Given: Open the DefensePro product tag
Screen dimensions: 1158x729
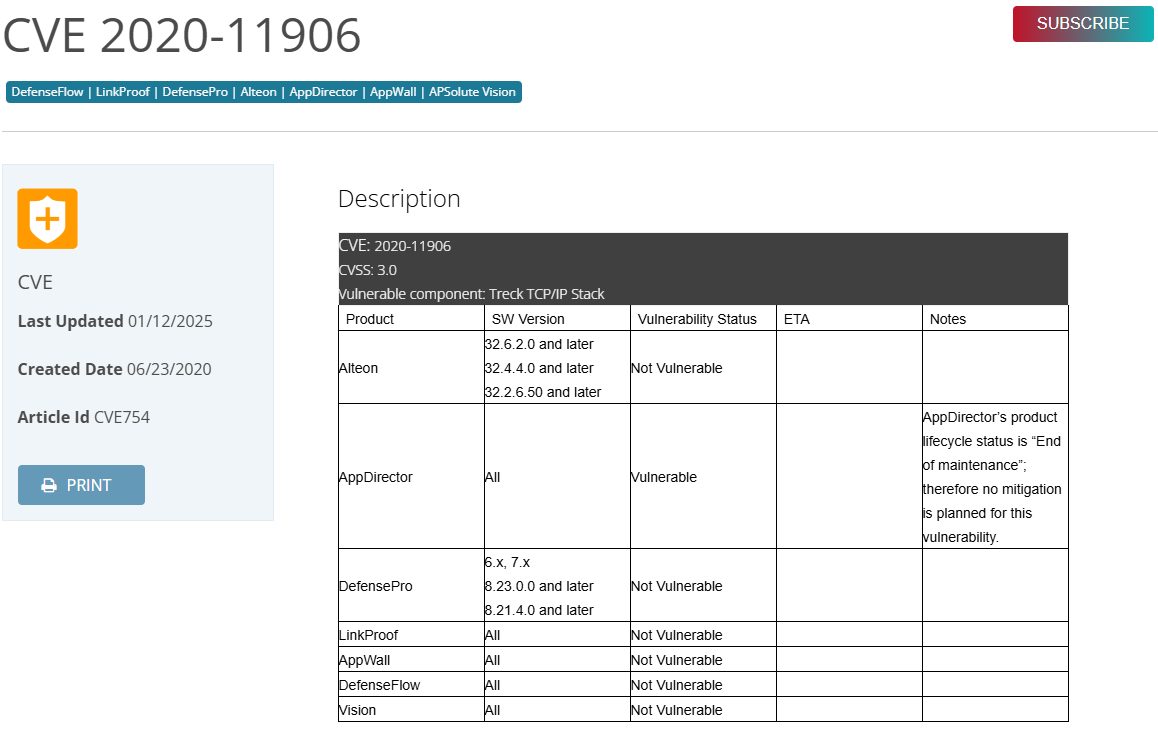Looking at the screenshot, I should click(195, 92).
